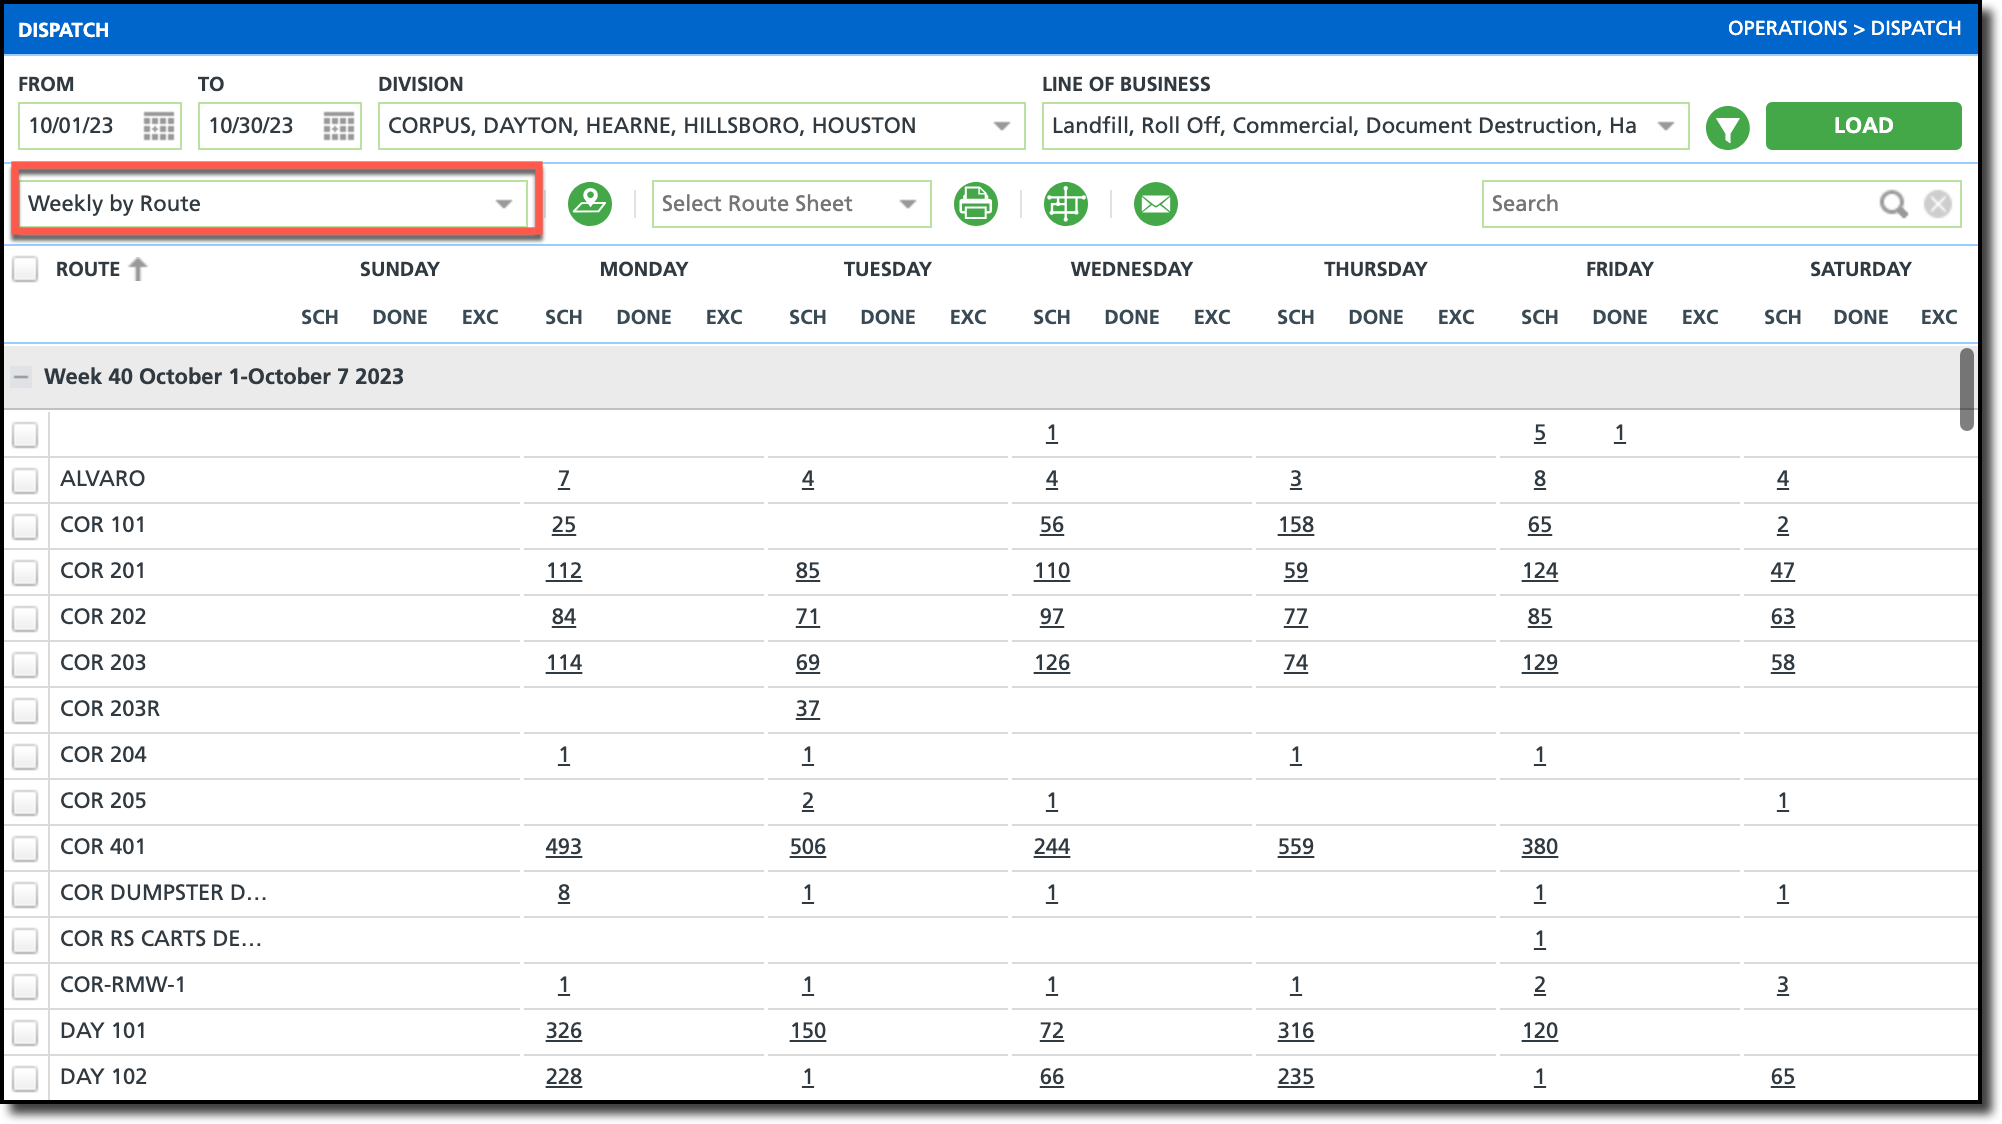Click the green envelope email icon
This screenshot has height=1124, width=2002.
point(1155,204)
